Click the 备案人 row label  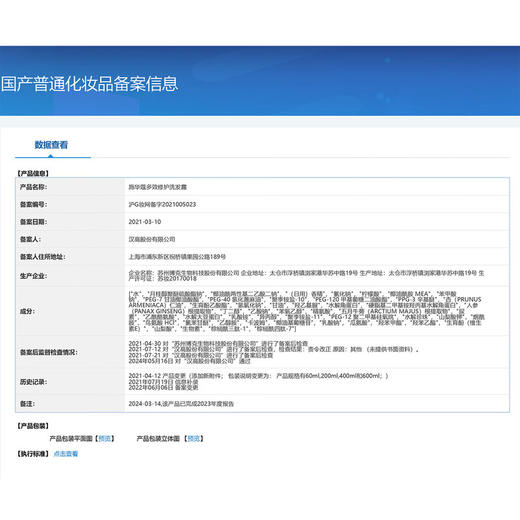tap(30, 239)
